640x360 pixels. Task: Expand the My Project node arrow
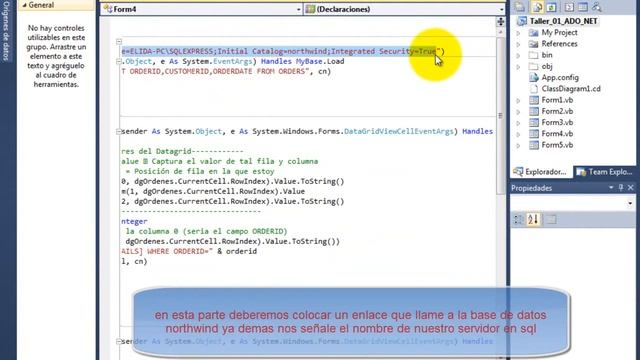tap(518, 33)
